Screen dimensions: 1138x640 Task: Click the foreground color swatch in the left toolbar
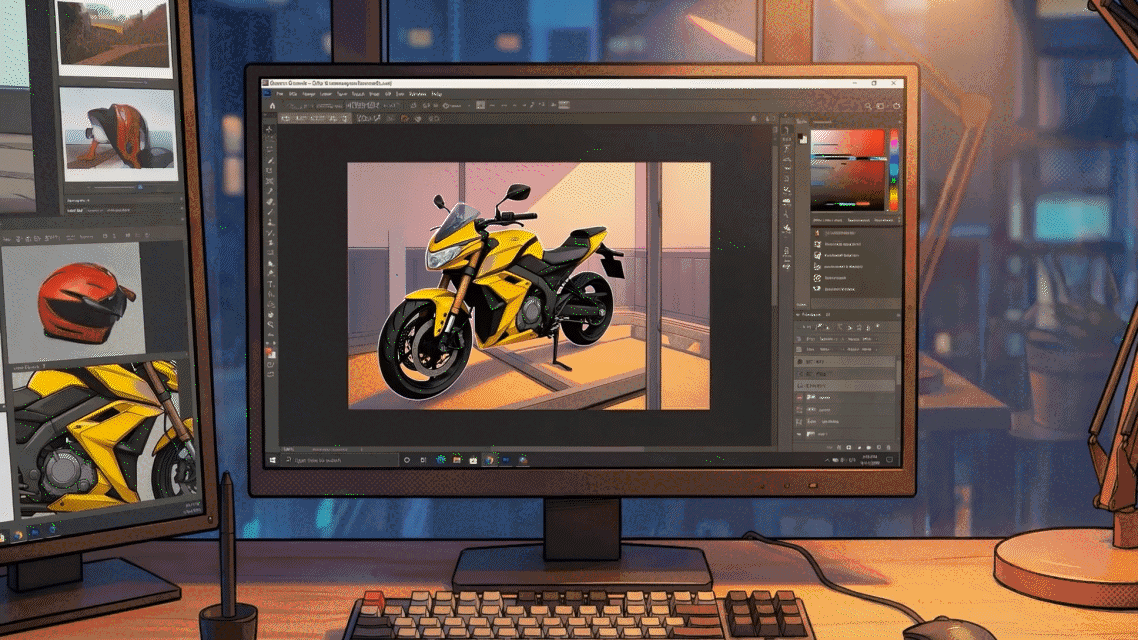269,351
